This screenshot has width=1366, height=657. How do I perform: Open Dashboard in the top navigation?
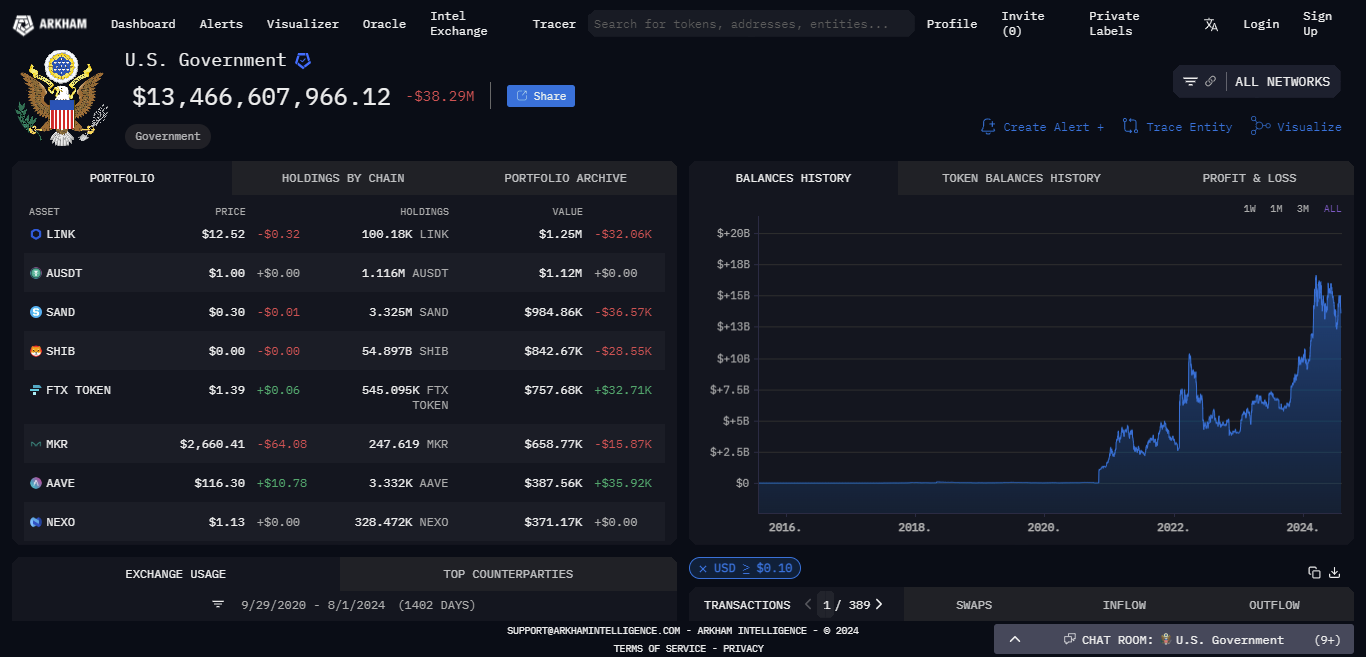[143, 24]
